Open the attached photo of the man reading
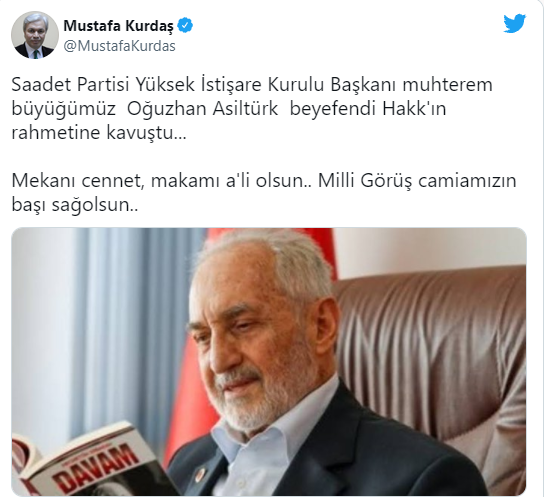Image resolution: width=544 pixels, height=497 pixels. pyautogui.click(x=269, y=361)
